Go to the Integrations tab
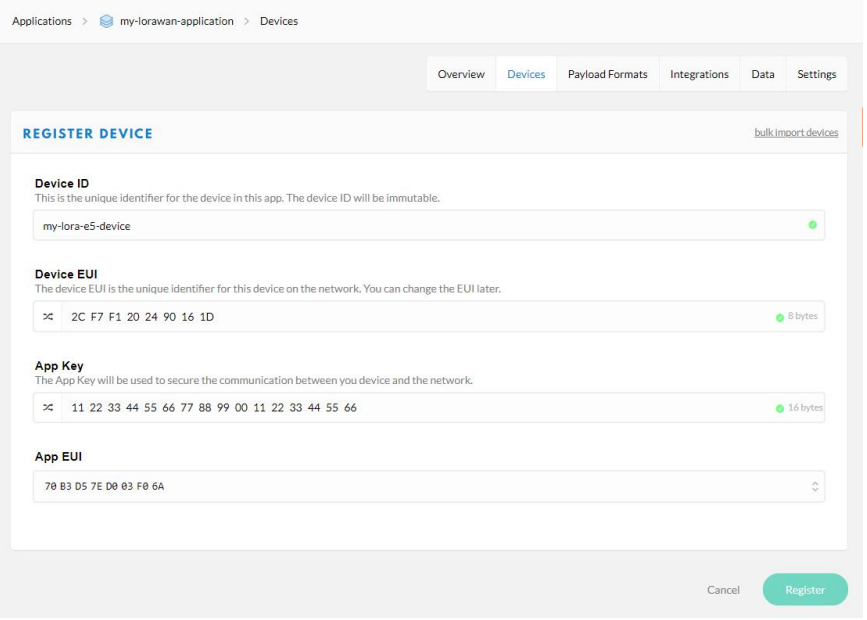The width and height of the screenshot is (867, 620). (699, 74)
